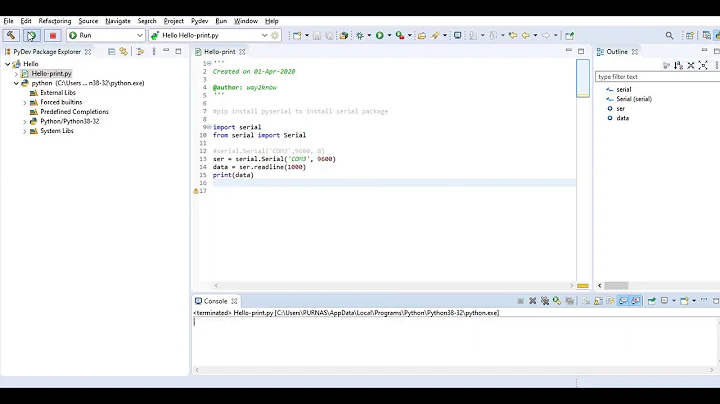720x404 pixels.
Task: Close the Hello-print editor tab
Action: point(242,52)
